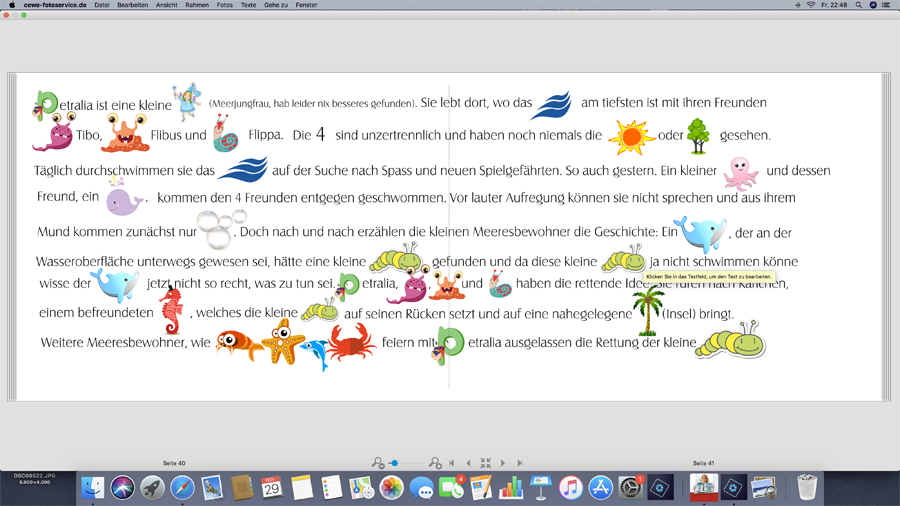Screen dimensions: 900x506
Task: Select the red crab clipart
Action: pyautogui.click(x=351, y=344)
